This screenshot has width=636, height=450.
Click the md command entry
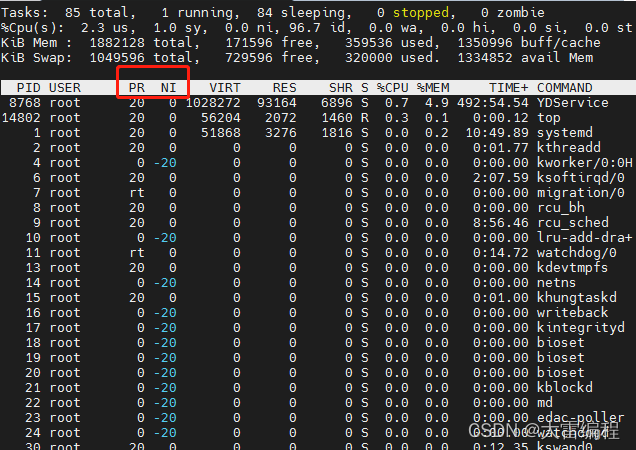[545, 403]
